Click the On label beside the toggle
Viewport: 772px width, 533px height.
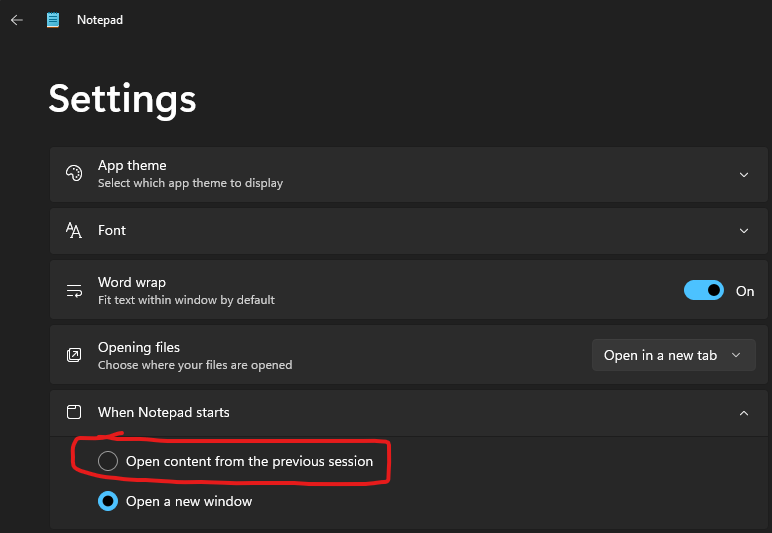point(745,291)
